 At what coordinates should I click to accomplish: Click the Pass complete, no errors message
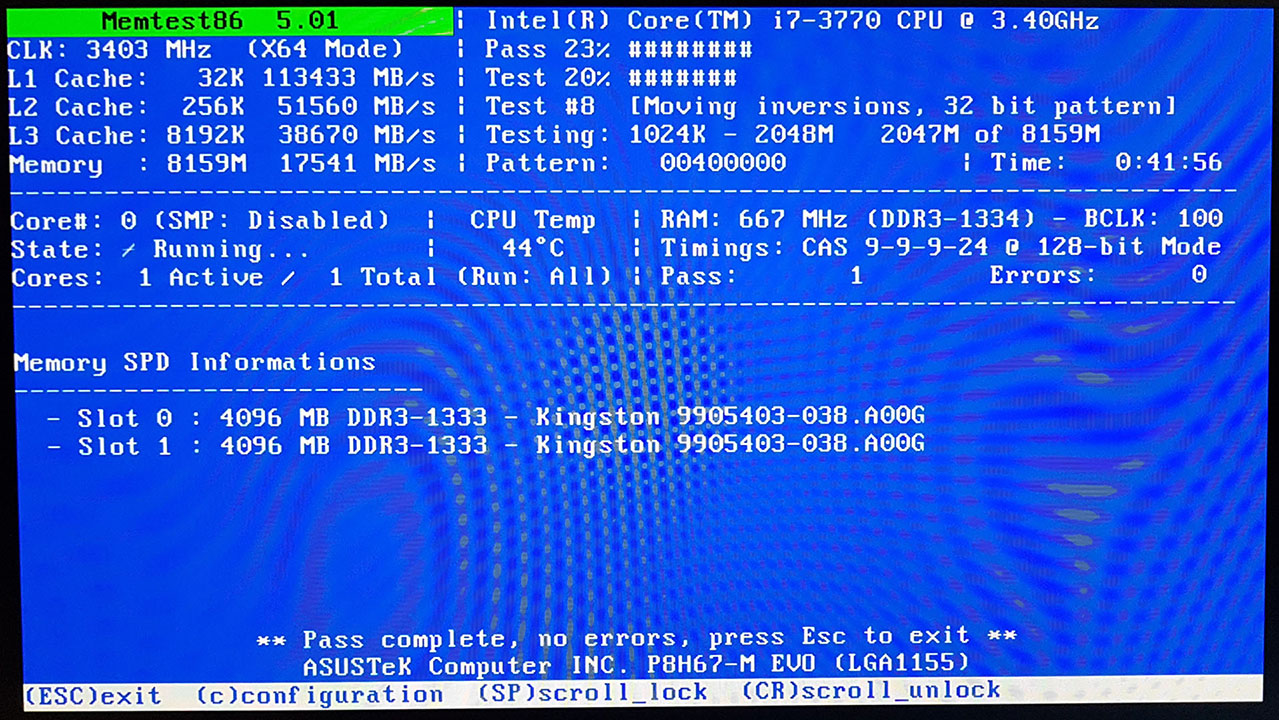[x=637, y=637]
